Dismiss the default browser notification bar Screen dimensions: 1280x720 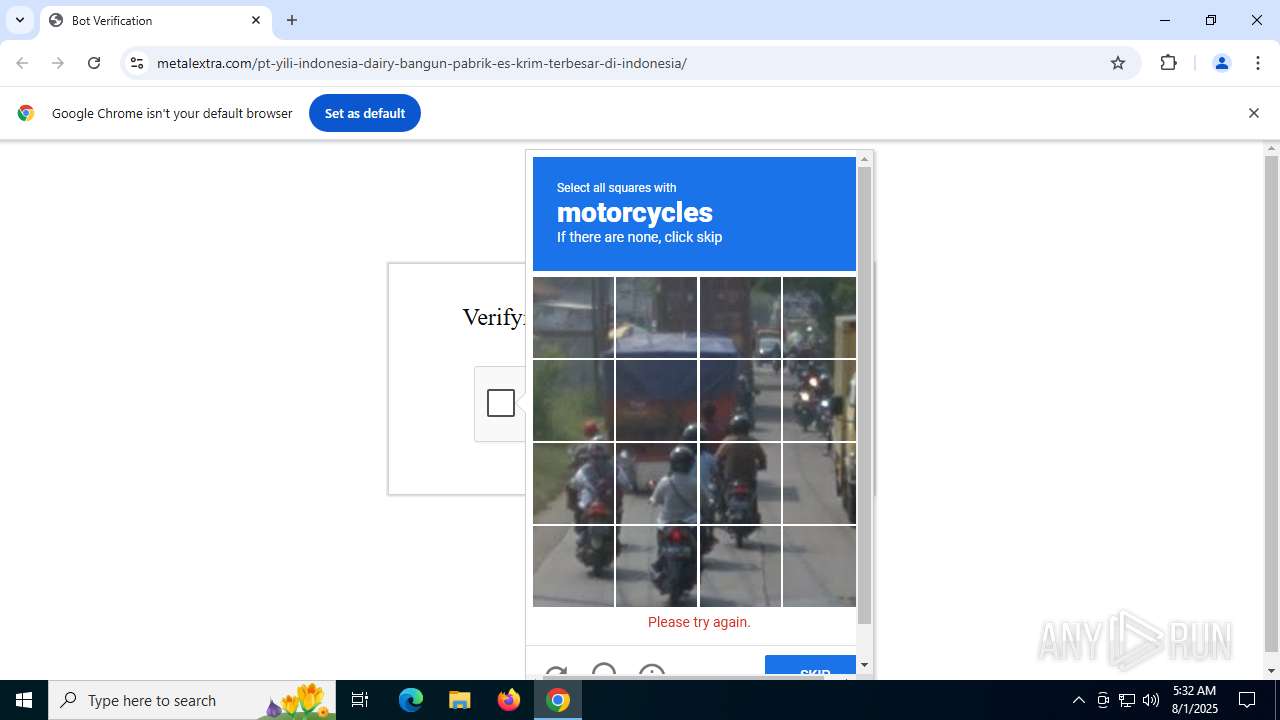[1253, 113]
